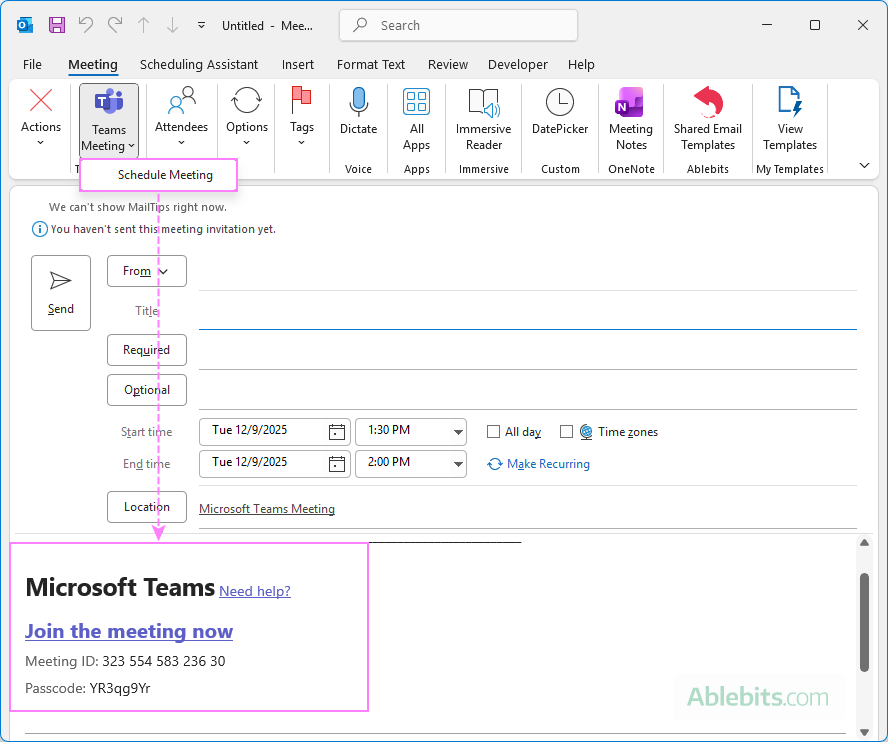Expand the end time 2:00 PM dropdown
888x742 pixels.
pos(458,464)
